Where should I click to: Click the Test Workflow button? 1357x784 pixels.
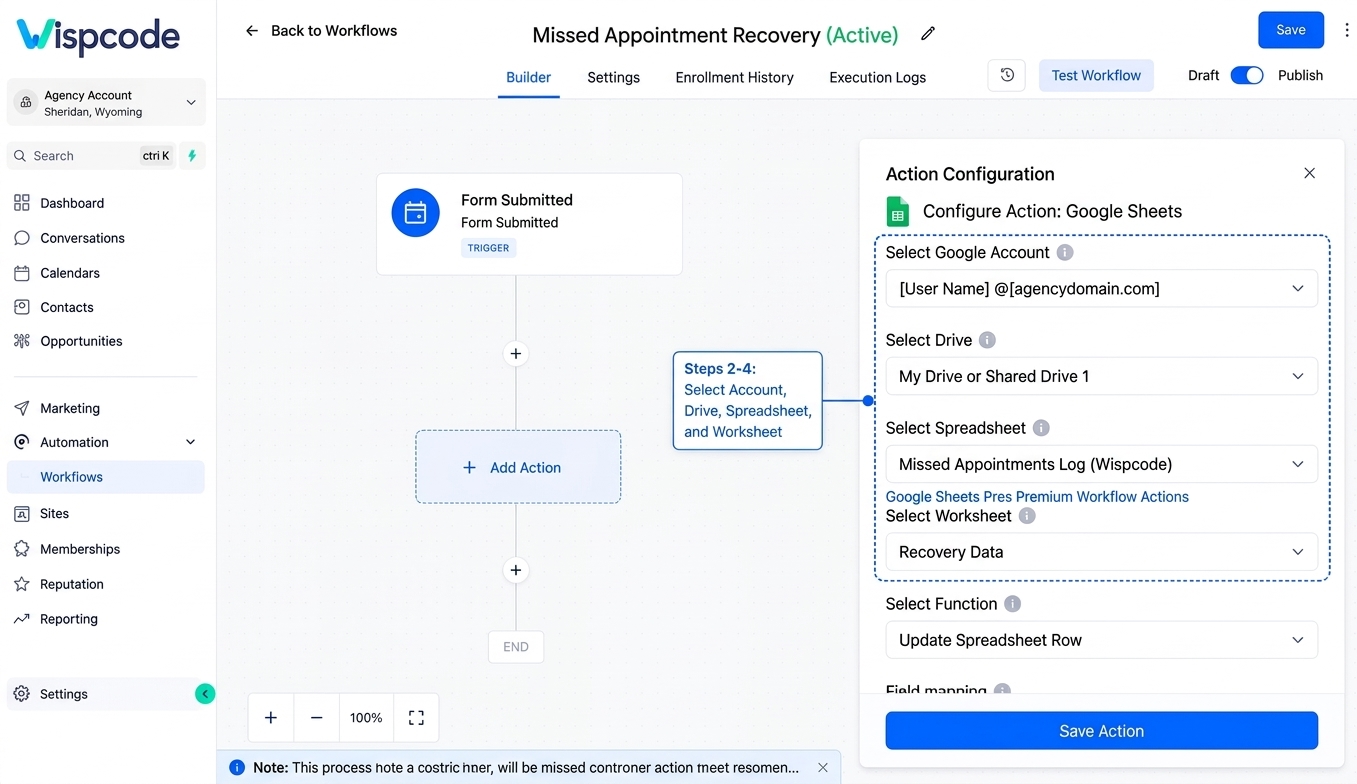coord(1096,75)
